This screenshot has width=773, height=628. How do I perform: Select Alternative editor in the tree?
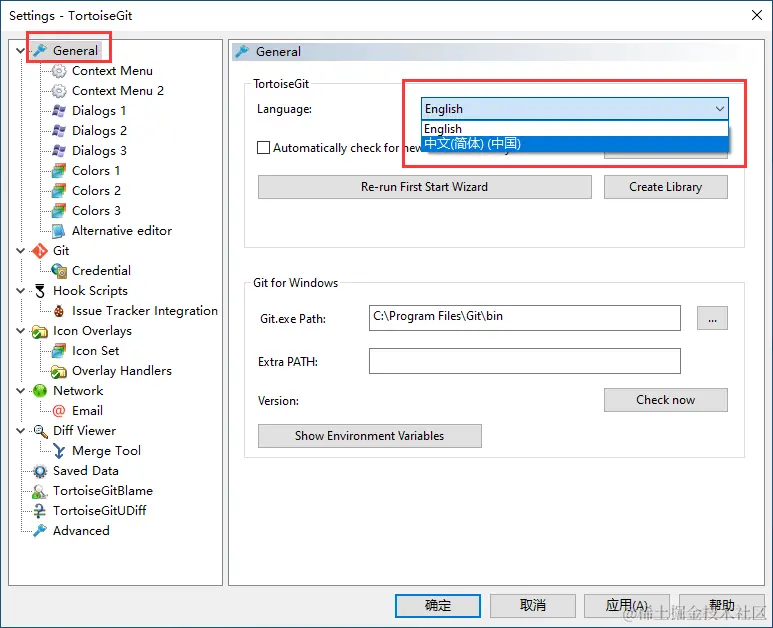click(x=122, y=231)
